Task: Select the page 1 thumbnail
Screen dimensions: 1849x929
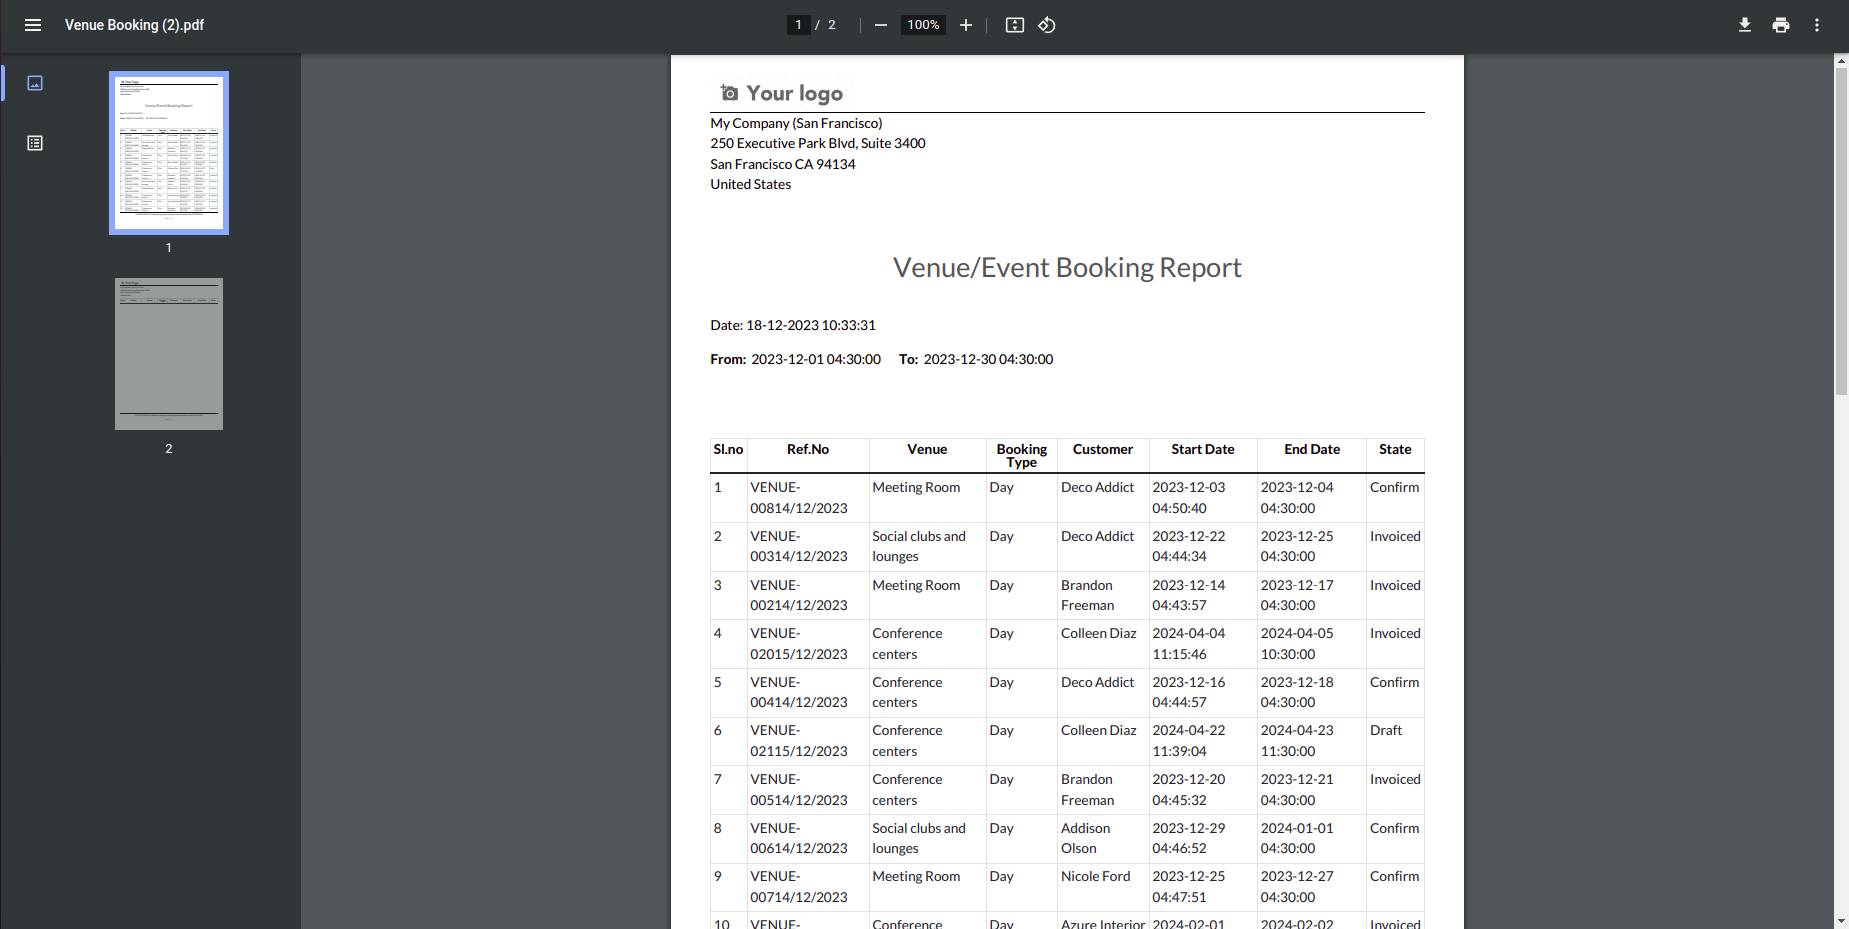Action: tap(169, 153)
